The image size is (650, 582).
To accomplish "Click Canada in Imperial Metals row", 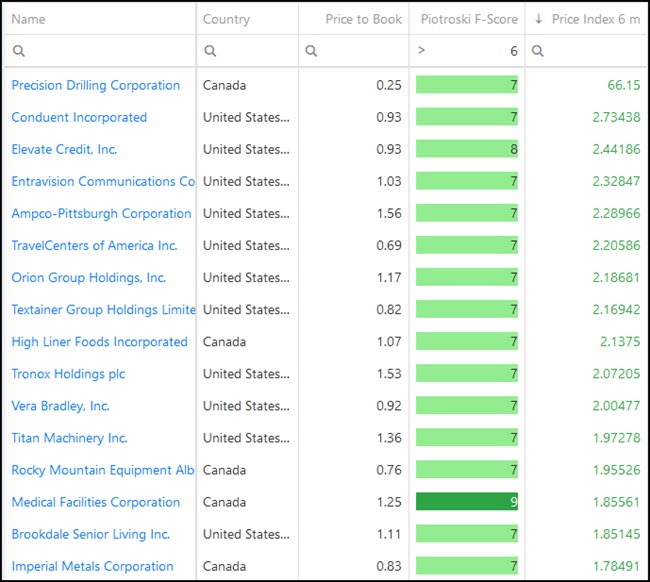I will point(224,566).
